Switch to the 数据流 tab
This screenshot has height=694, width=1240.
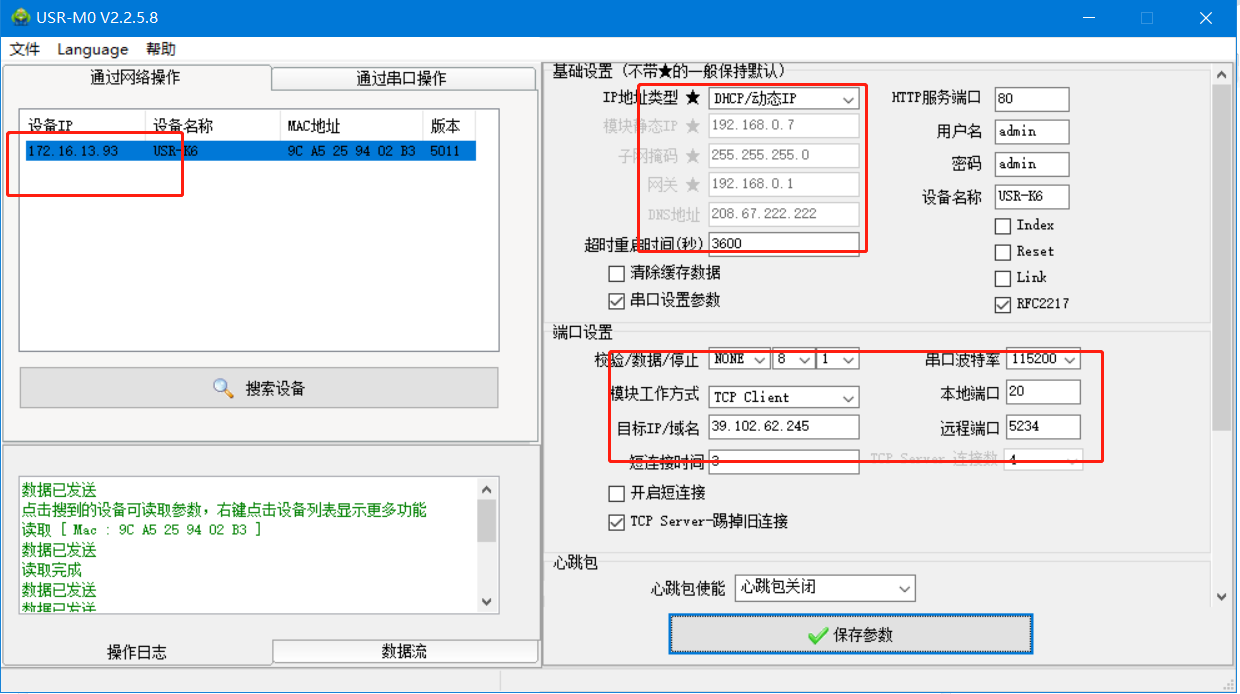[x=404, y=652]
